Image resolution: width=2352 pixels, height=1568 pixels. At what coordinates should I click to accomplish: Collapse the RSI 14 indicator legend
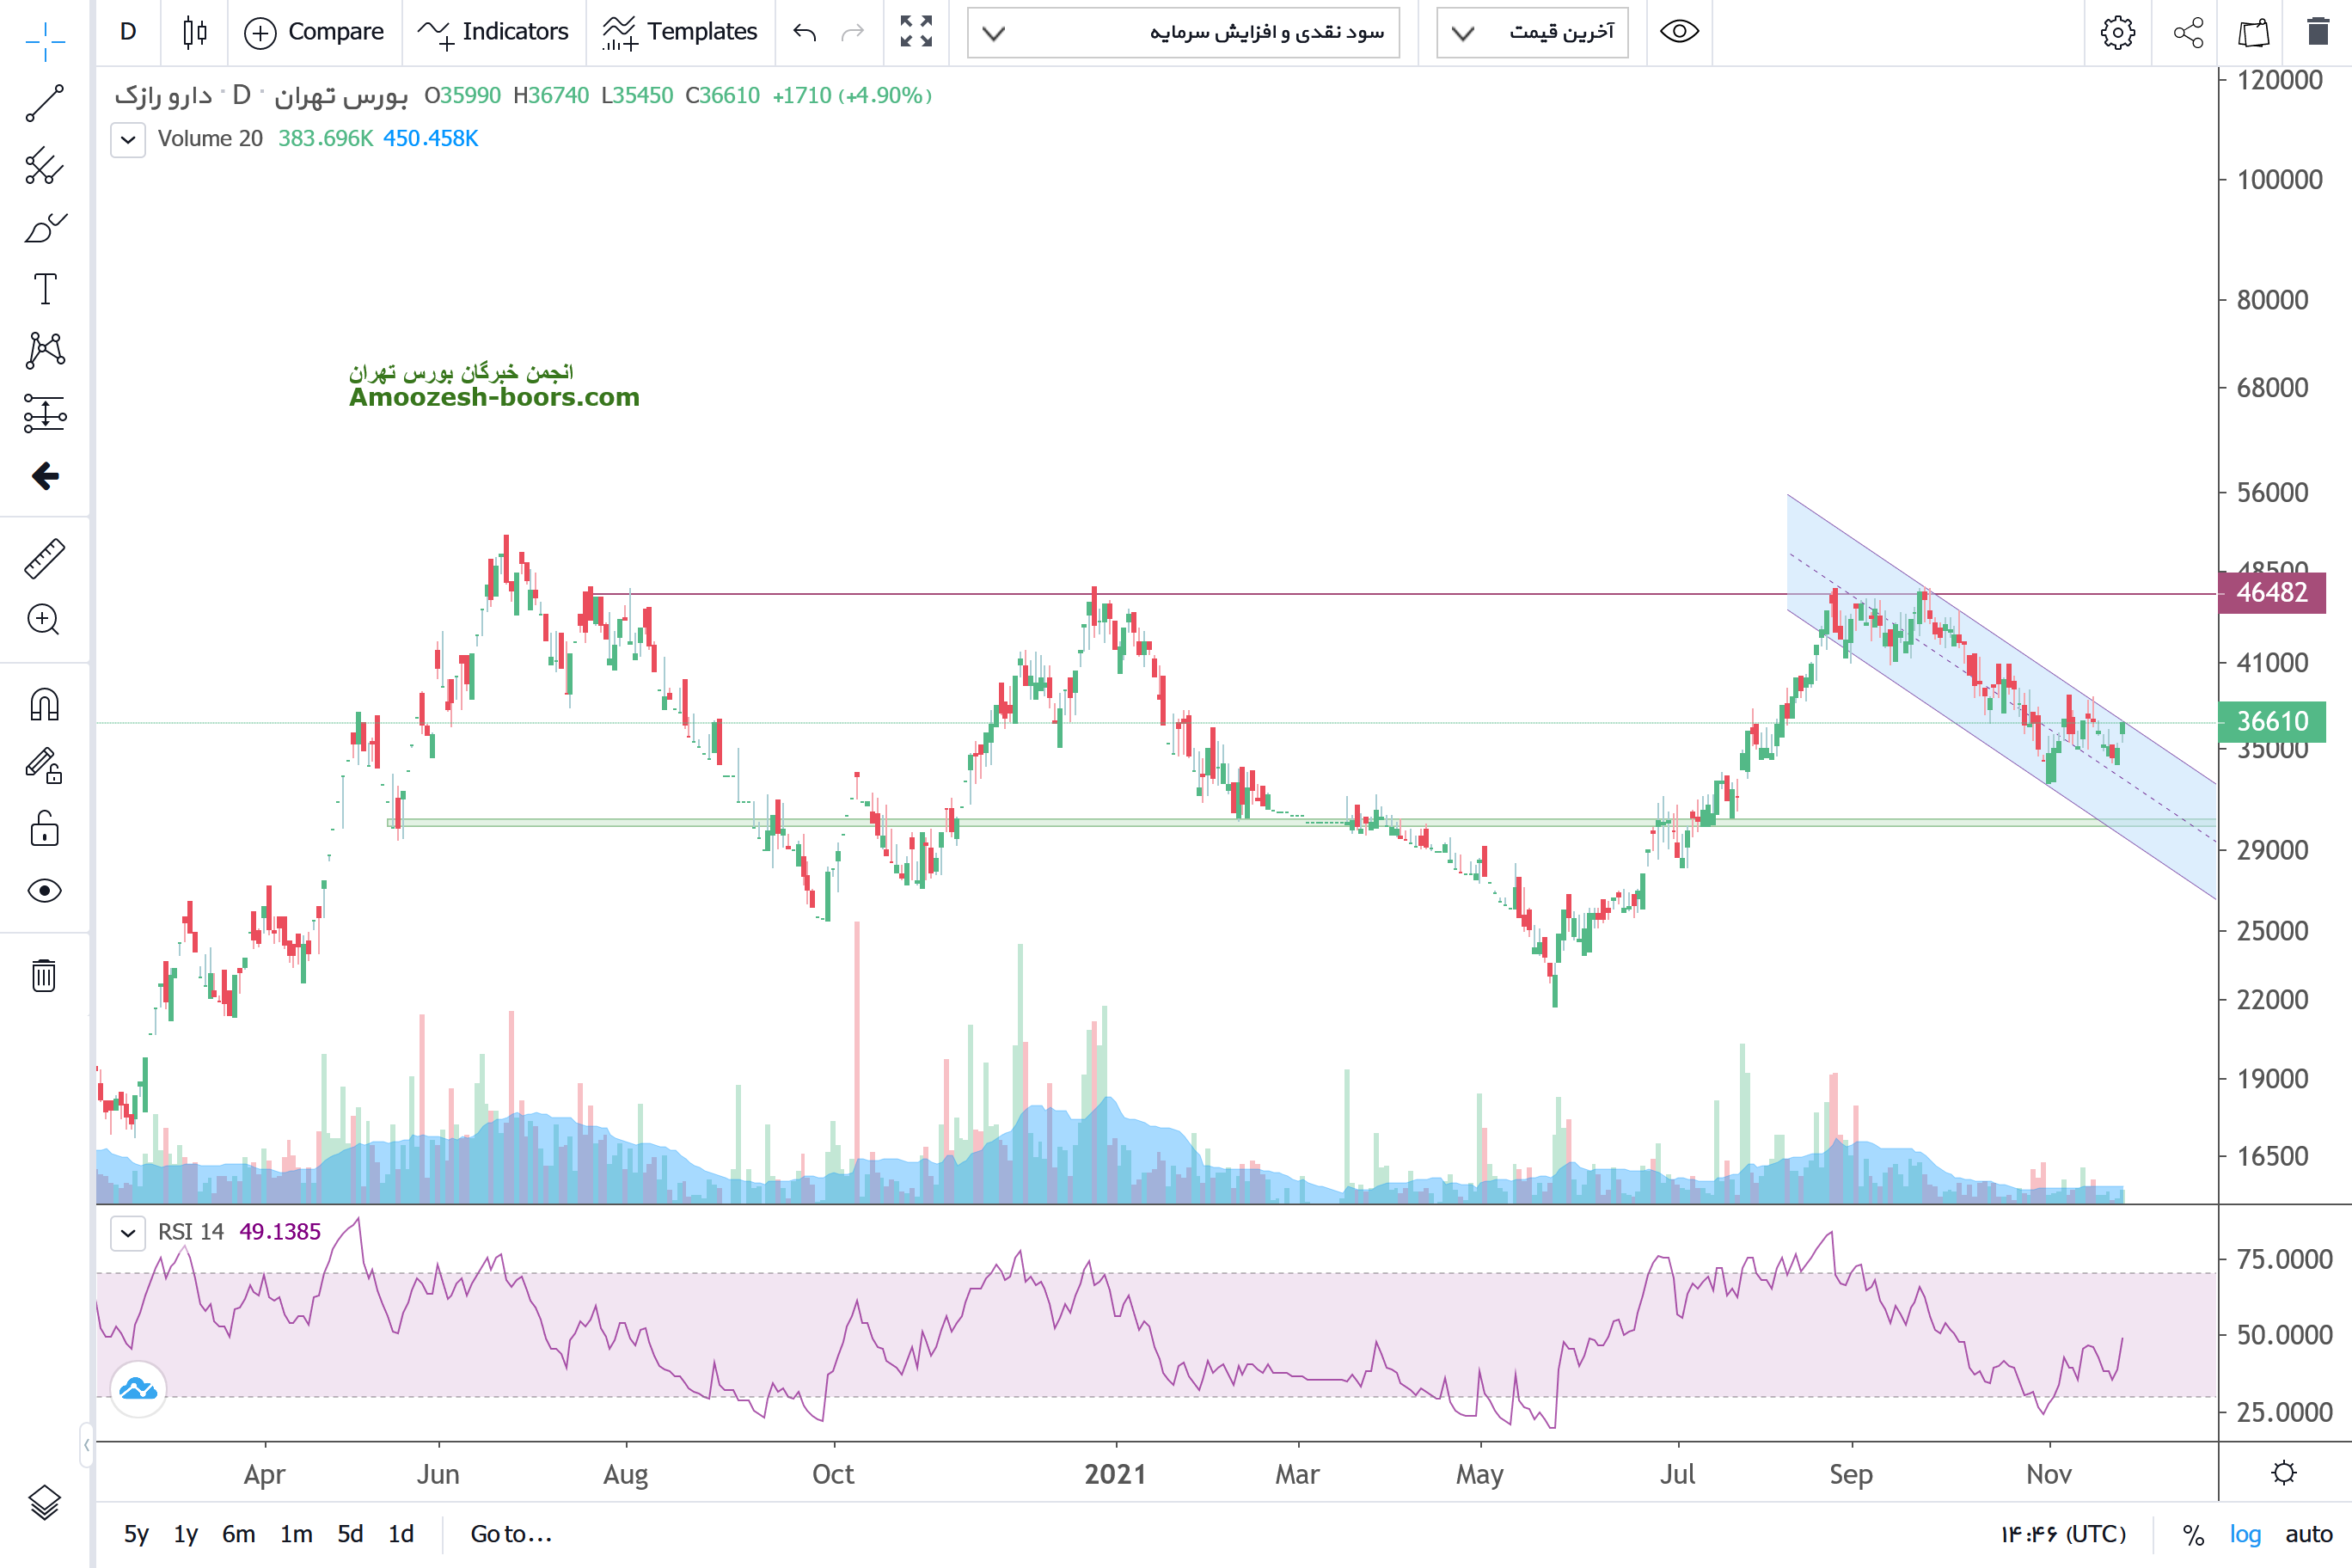click(x=128, y=1232)
